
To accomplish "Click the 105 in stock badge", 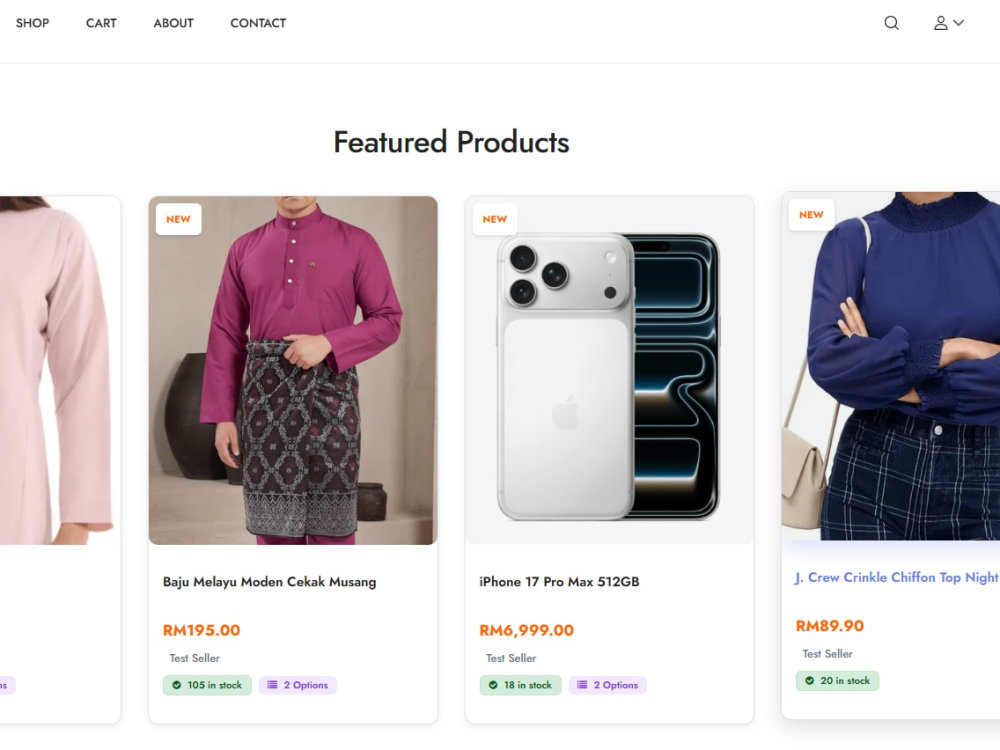I will click(207, 685).
